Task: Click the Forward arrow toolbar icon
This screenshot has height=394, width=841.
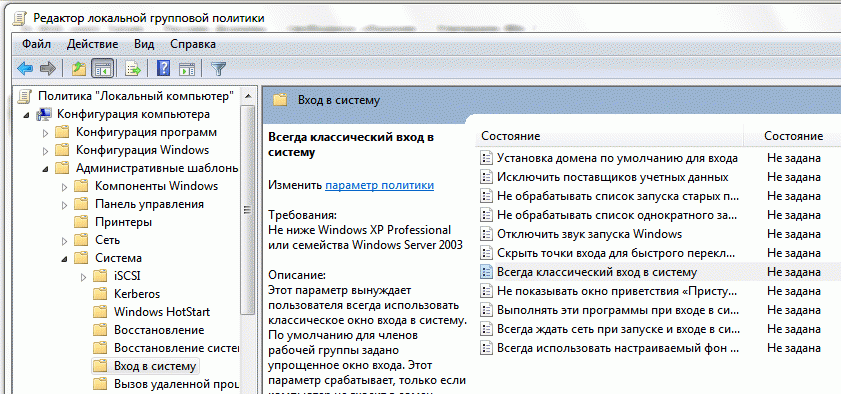Action: [48, 69]
